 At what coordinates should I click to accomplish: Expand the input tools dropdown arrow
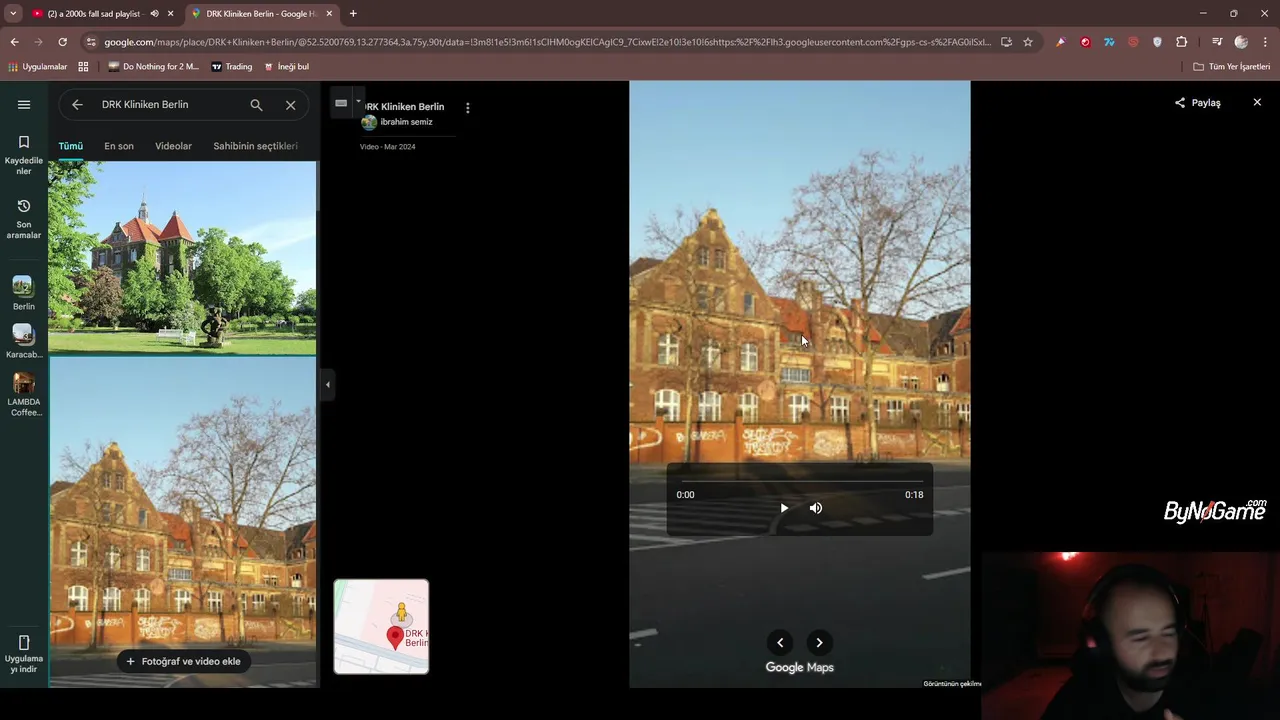[x=358, y=102]
